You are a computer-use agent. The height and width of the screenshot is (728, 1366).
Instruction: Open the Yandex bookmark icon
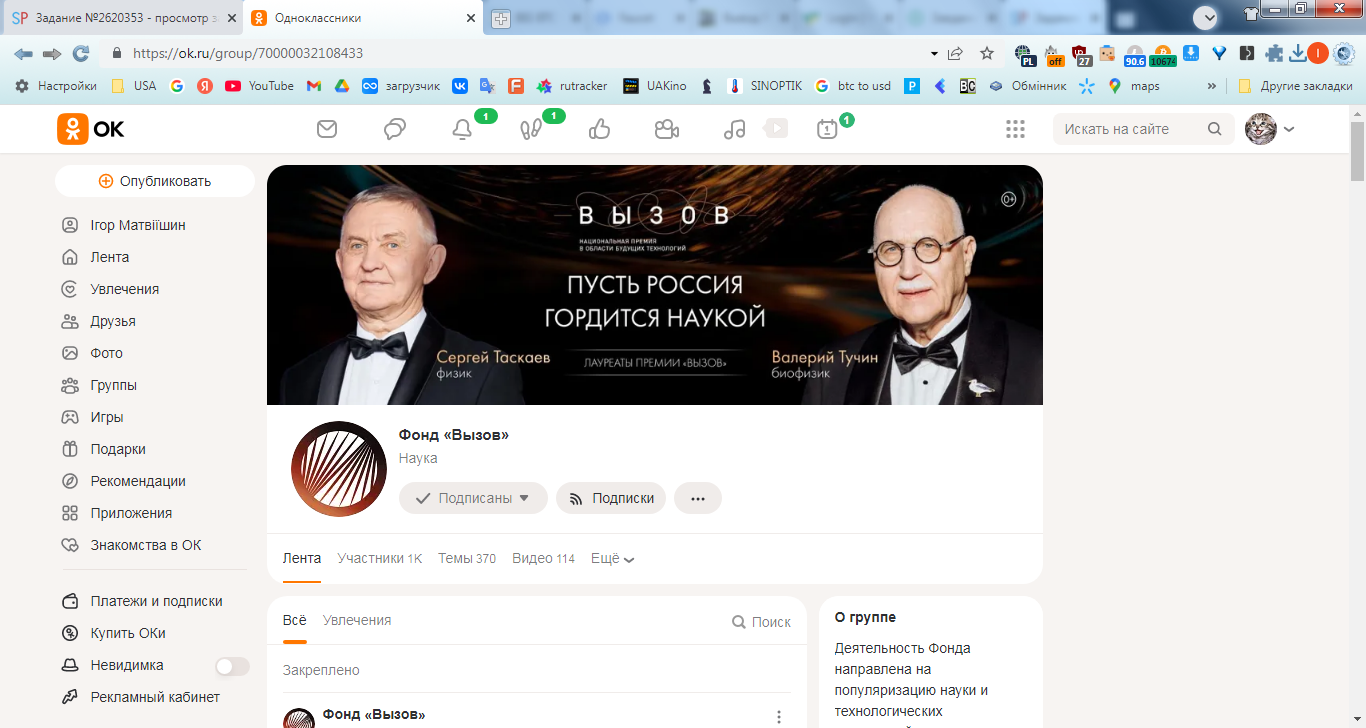[205, 86]
